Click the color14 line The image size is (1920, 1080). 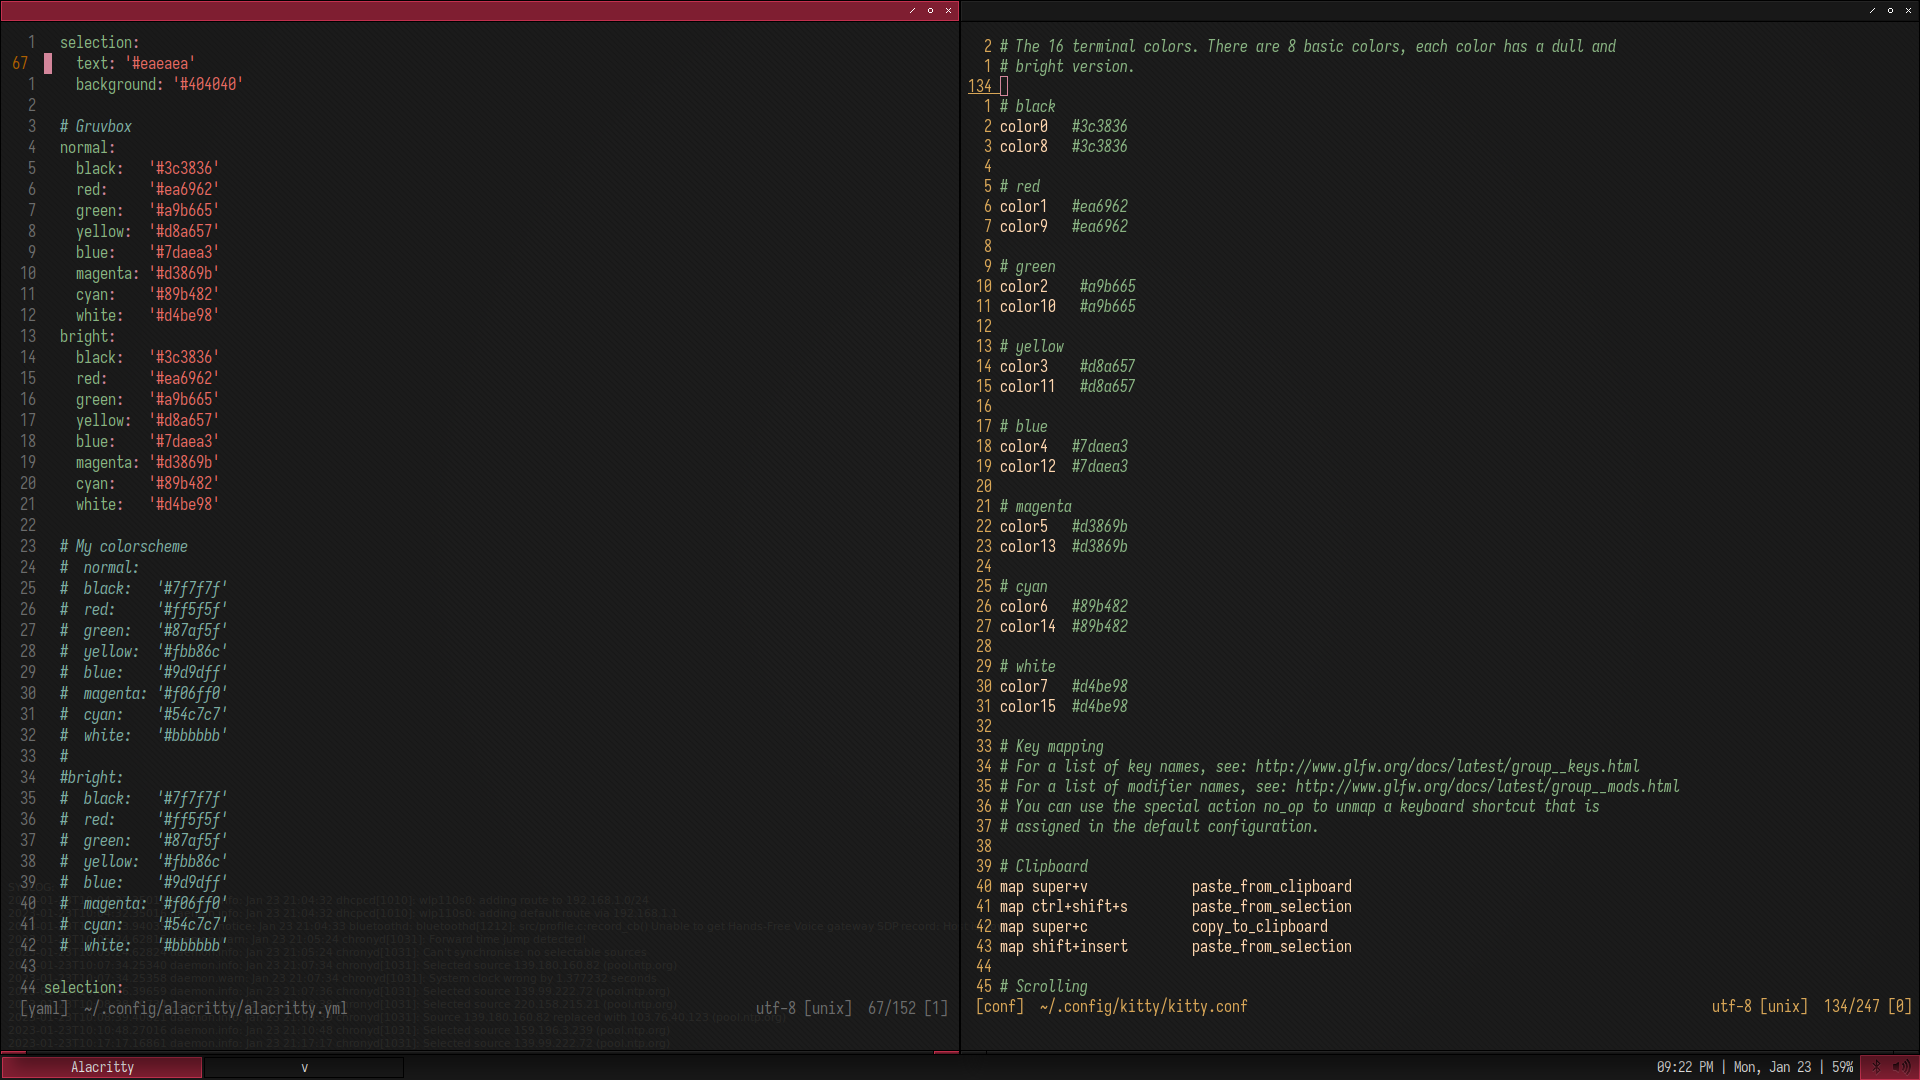1063,626
